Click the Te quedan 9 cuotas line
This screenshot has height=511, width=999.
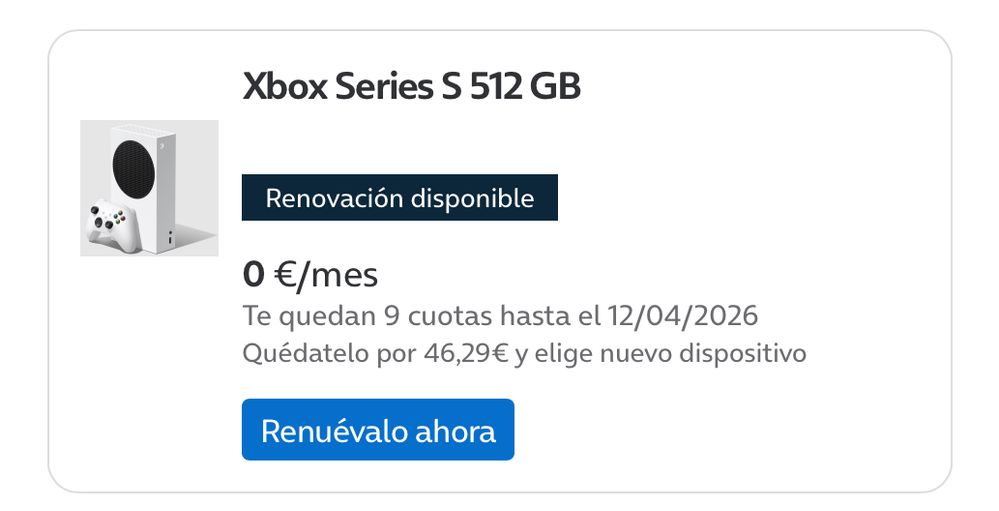coord(500,316)
